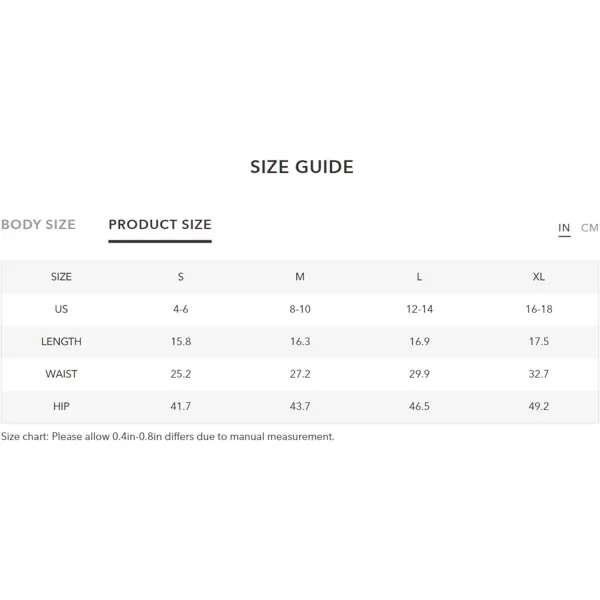
Task: Switch to the BODY SIZE tab
Action: pyautogui.click(x=38, y=224)
